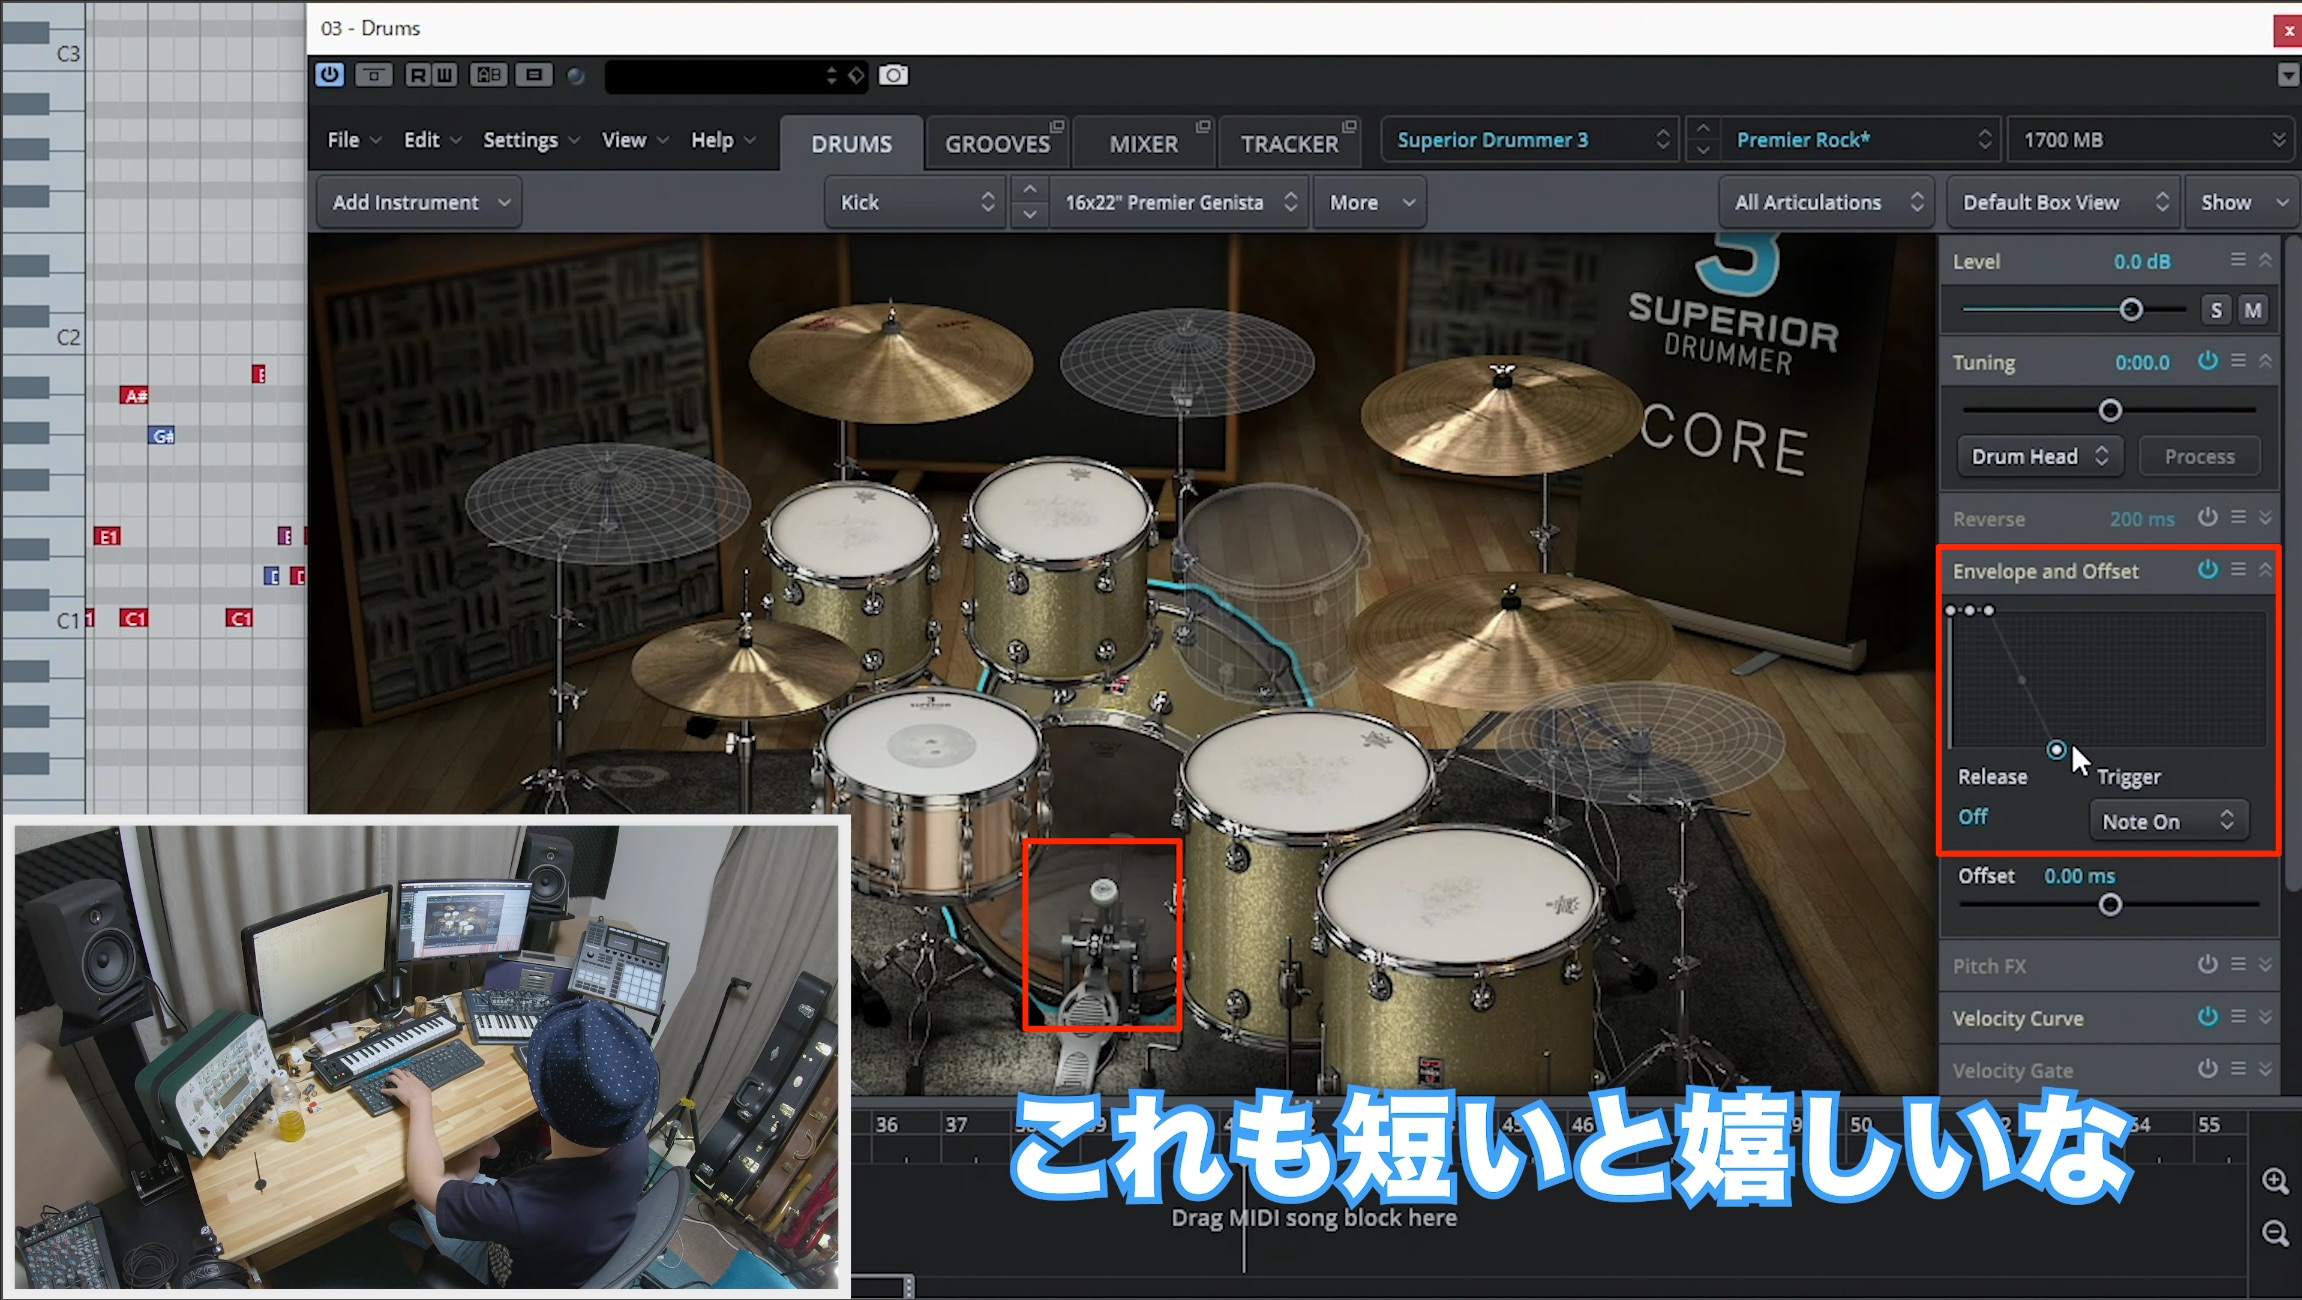Open the Pitch FX section menu icon
2302x1300 pixels.
tap(2238, 964)
